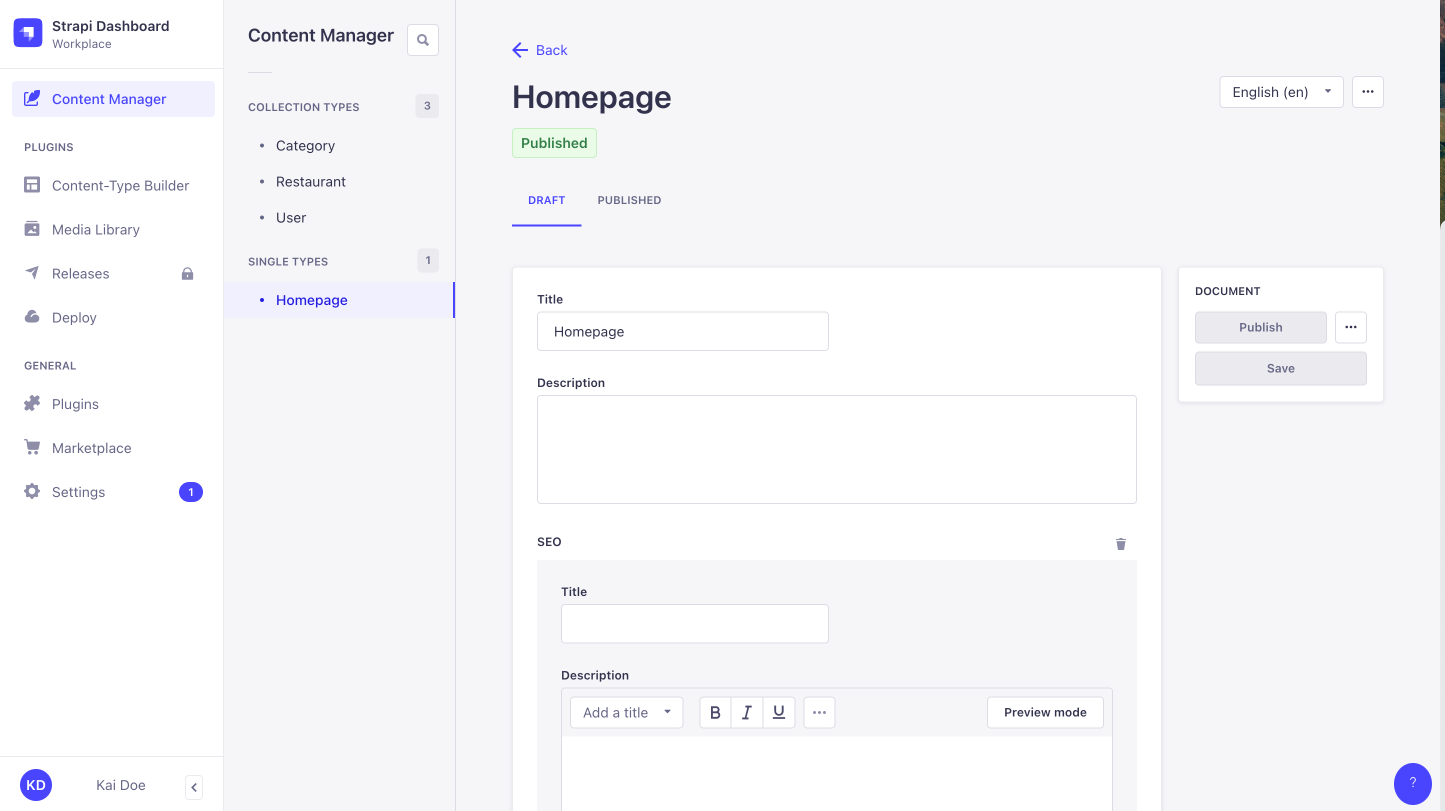Collapse the main navigation sidebar

tap(193, 787)
